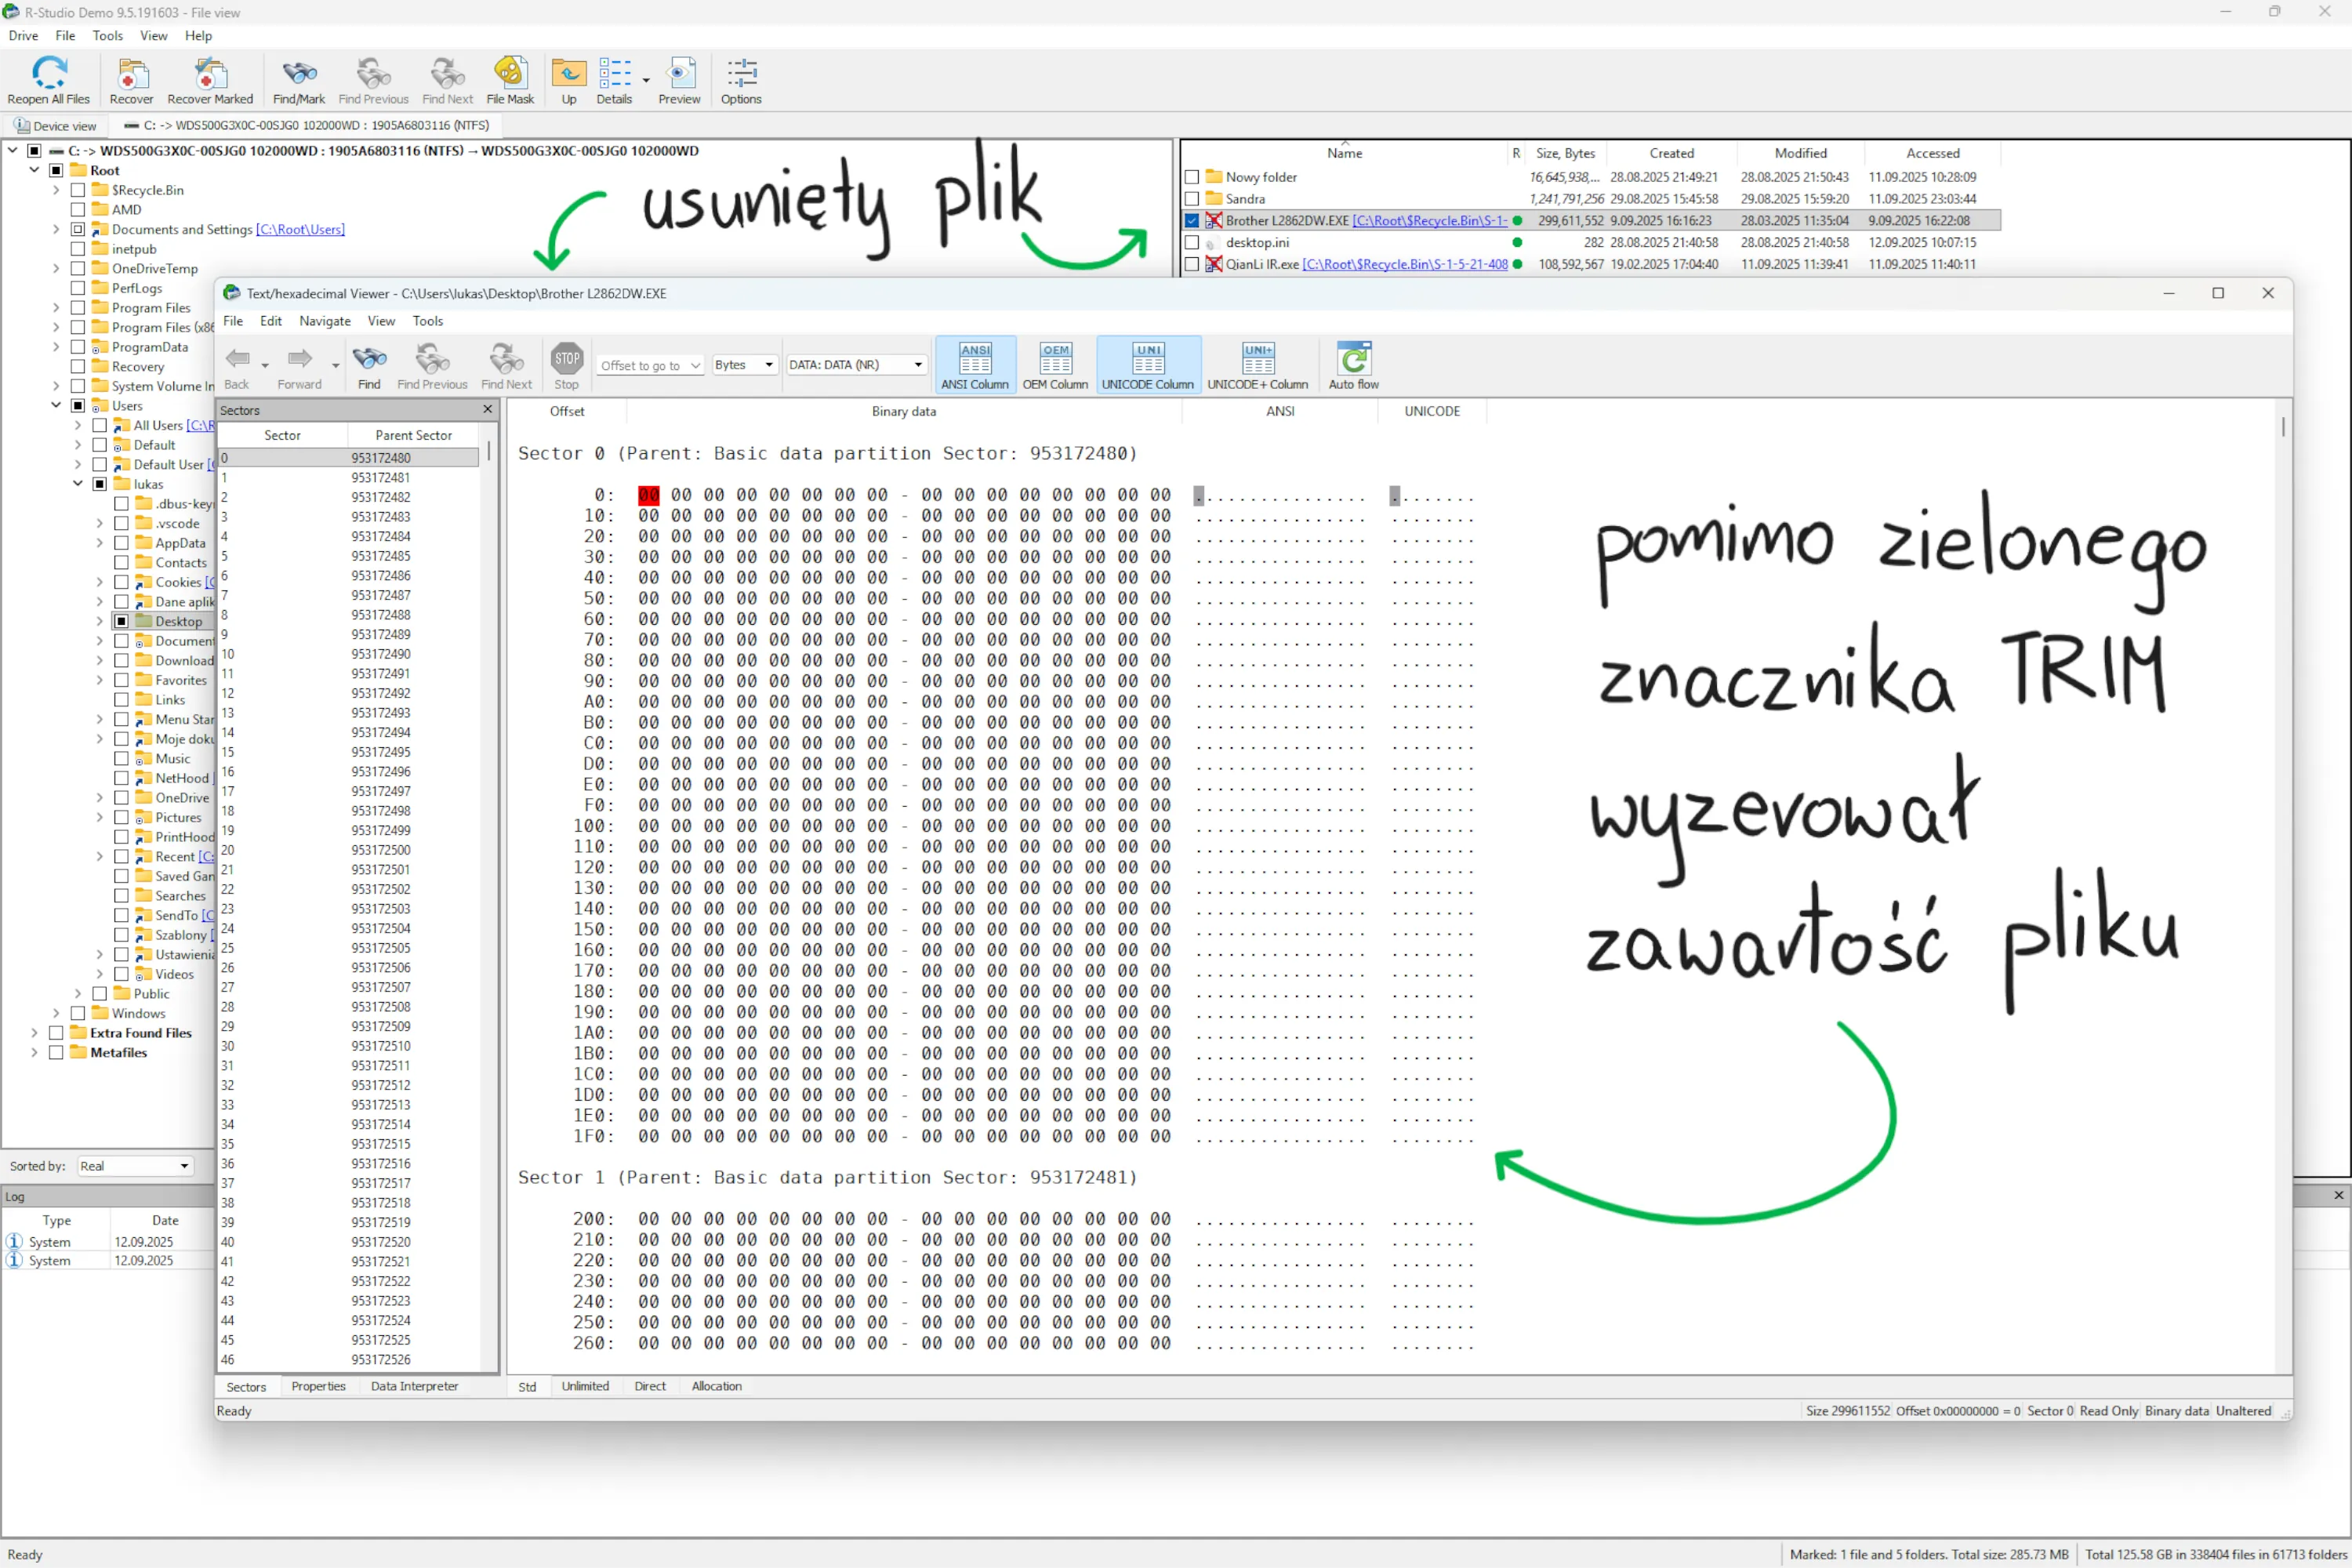Expand the Extra Found Files node
This screenshot has height=1568, width=2352.
(35, 1033)
